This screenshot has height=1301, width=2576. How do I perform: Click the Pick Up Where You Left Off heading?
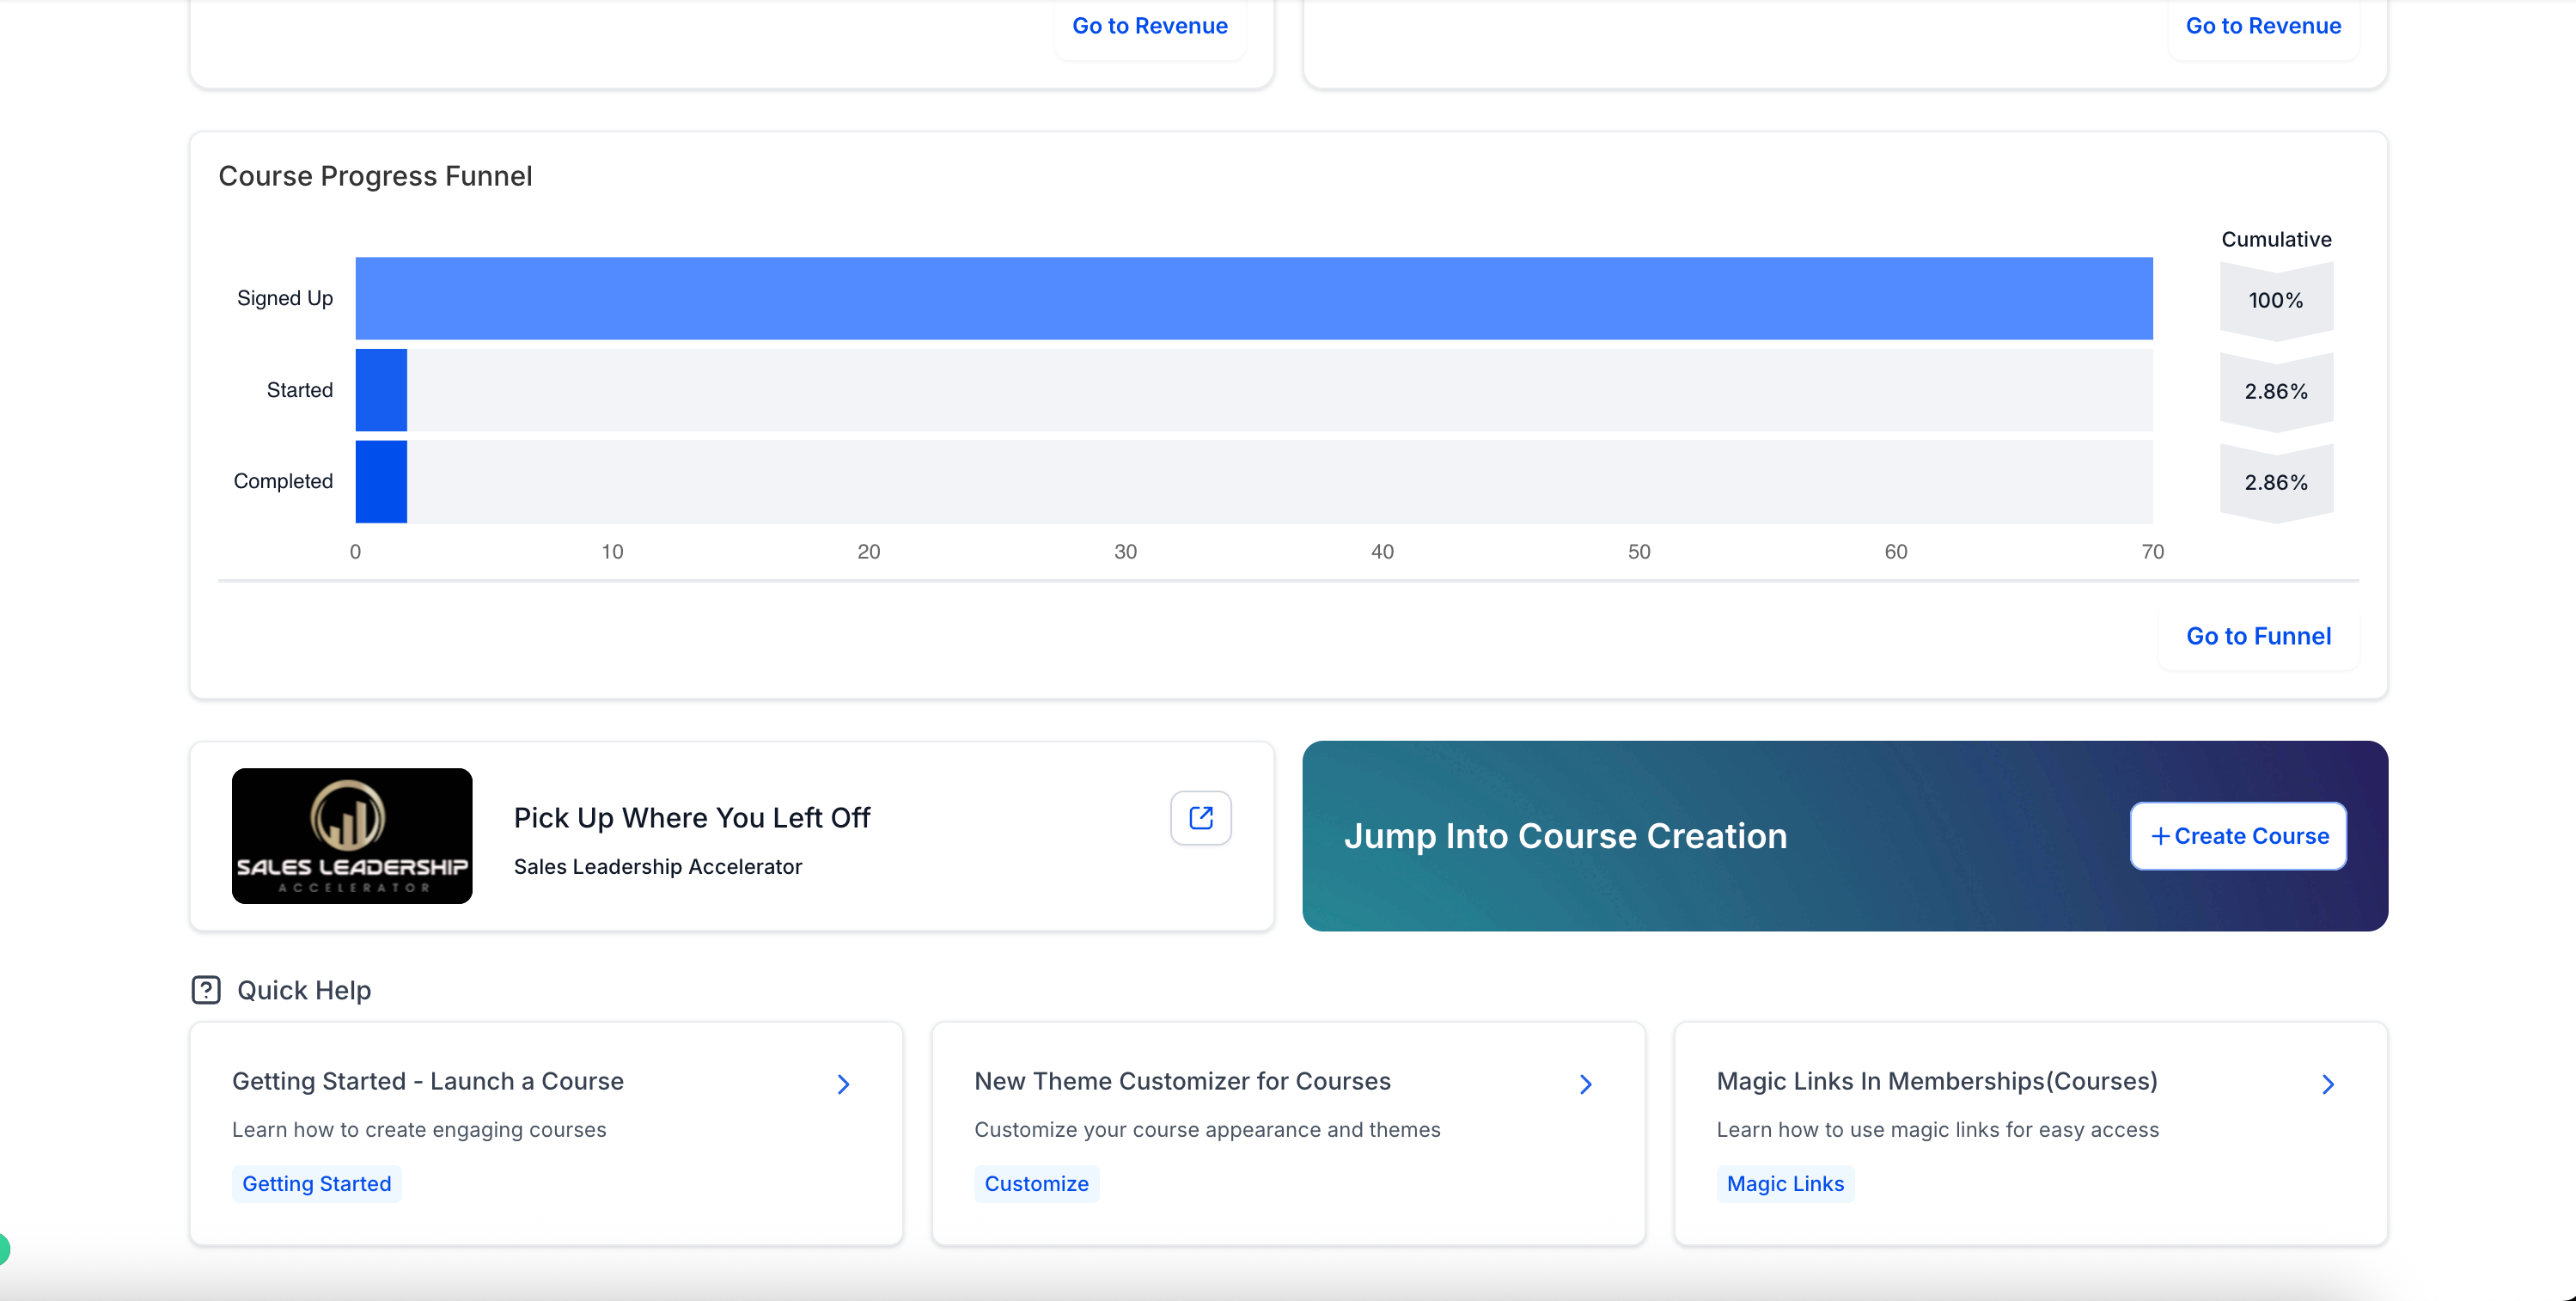(692, 818)
